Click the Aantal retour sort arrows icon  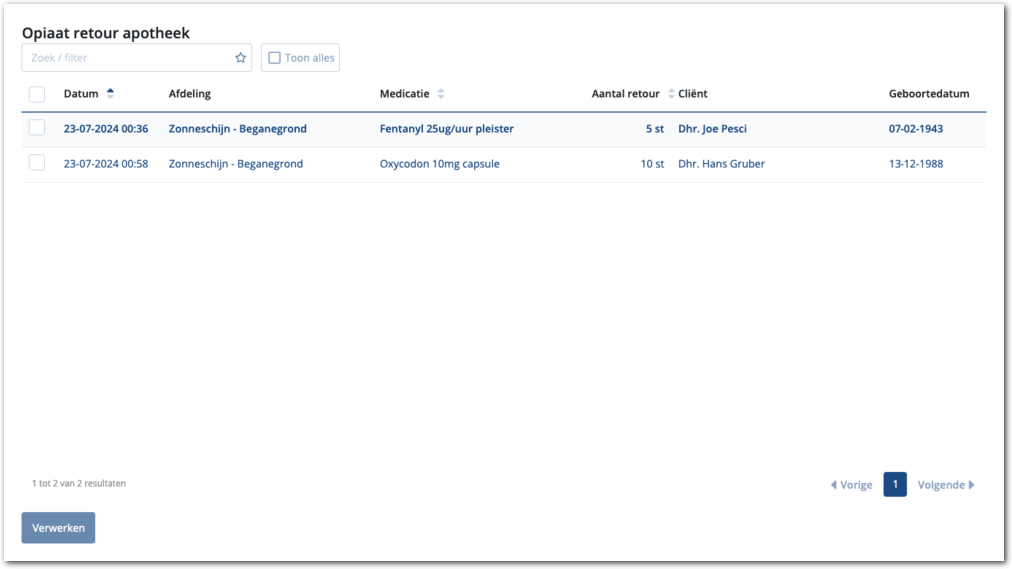[x=671, y=94]
